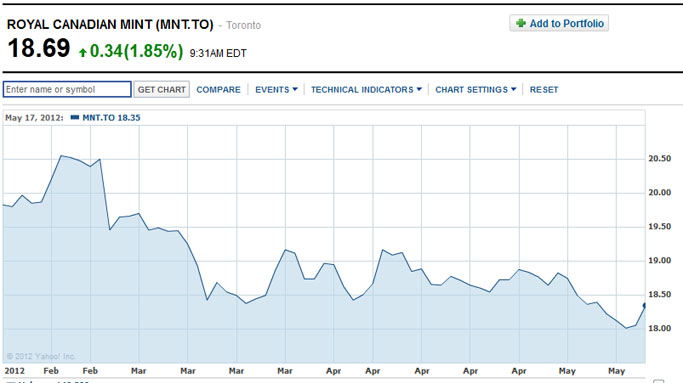Click the 9:31AM EDT timestamp
Screen dimensions: 683x383
(x=218, y=53)
